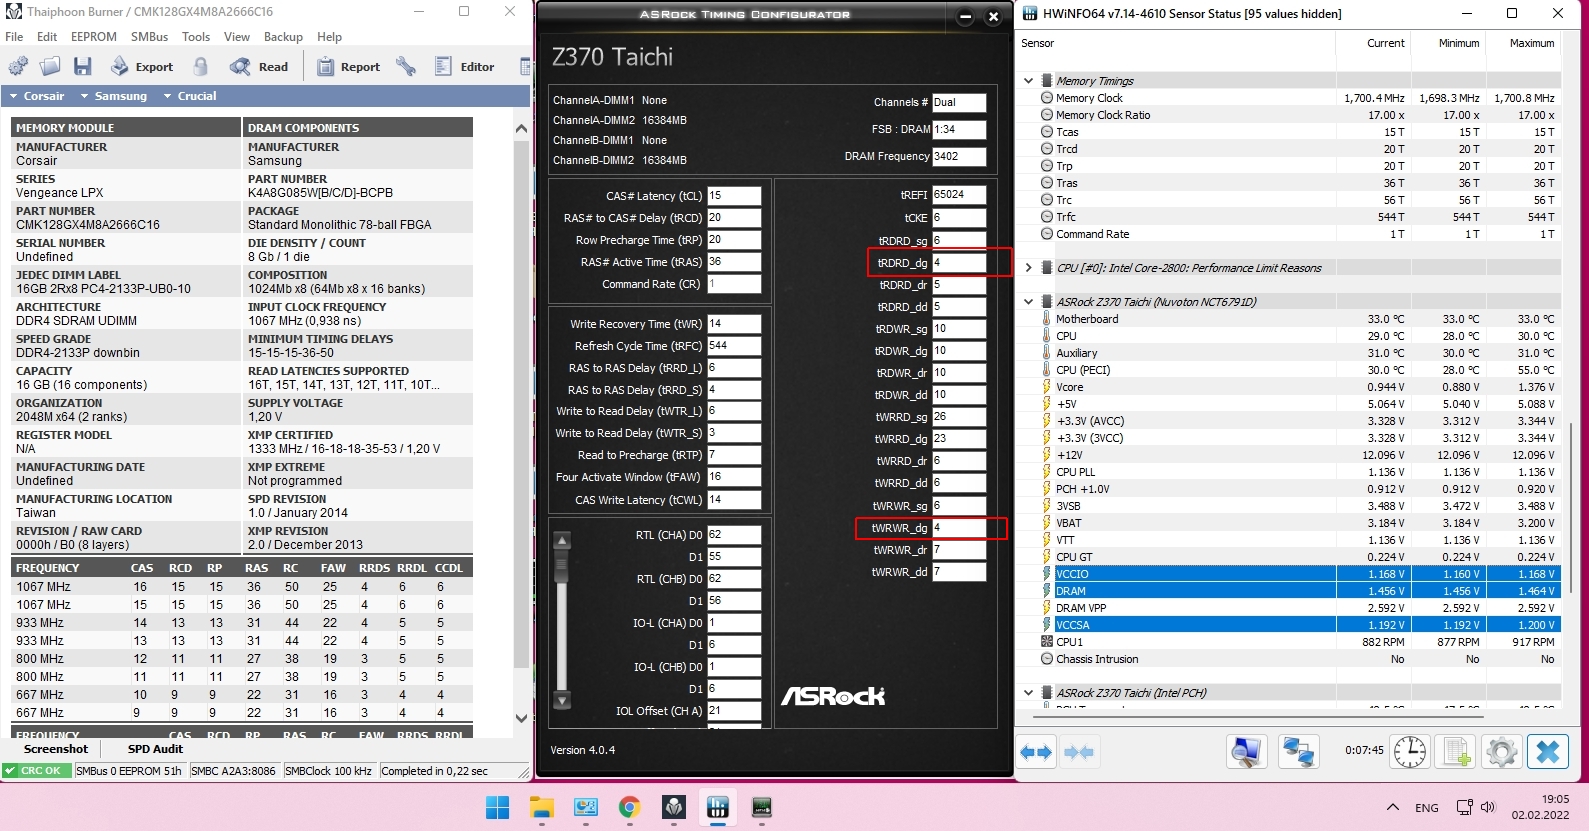Open the Report view in Thaiphoon Burner
The width and height of the screenshot is (1589, 831).
348,67
